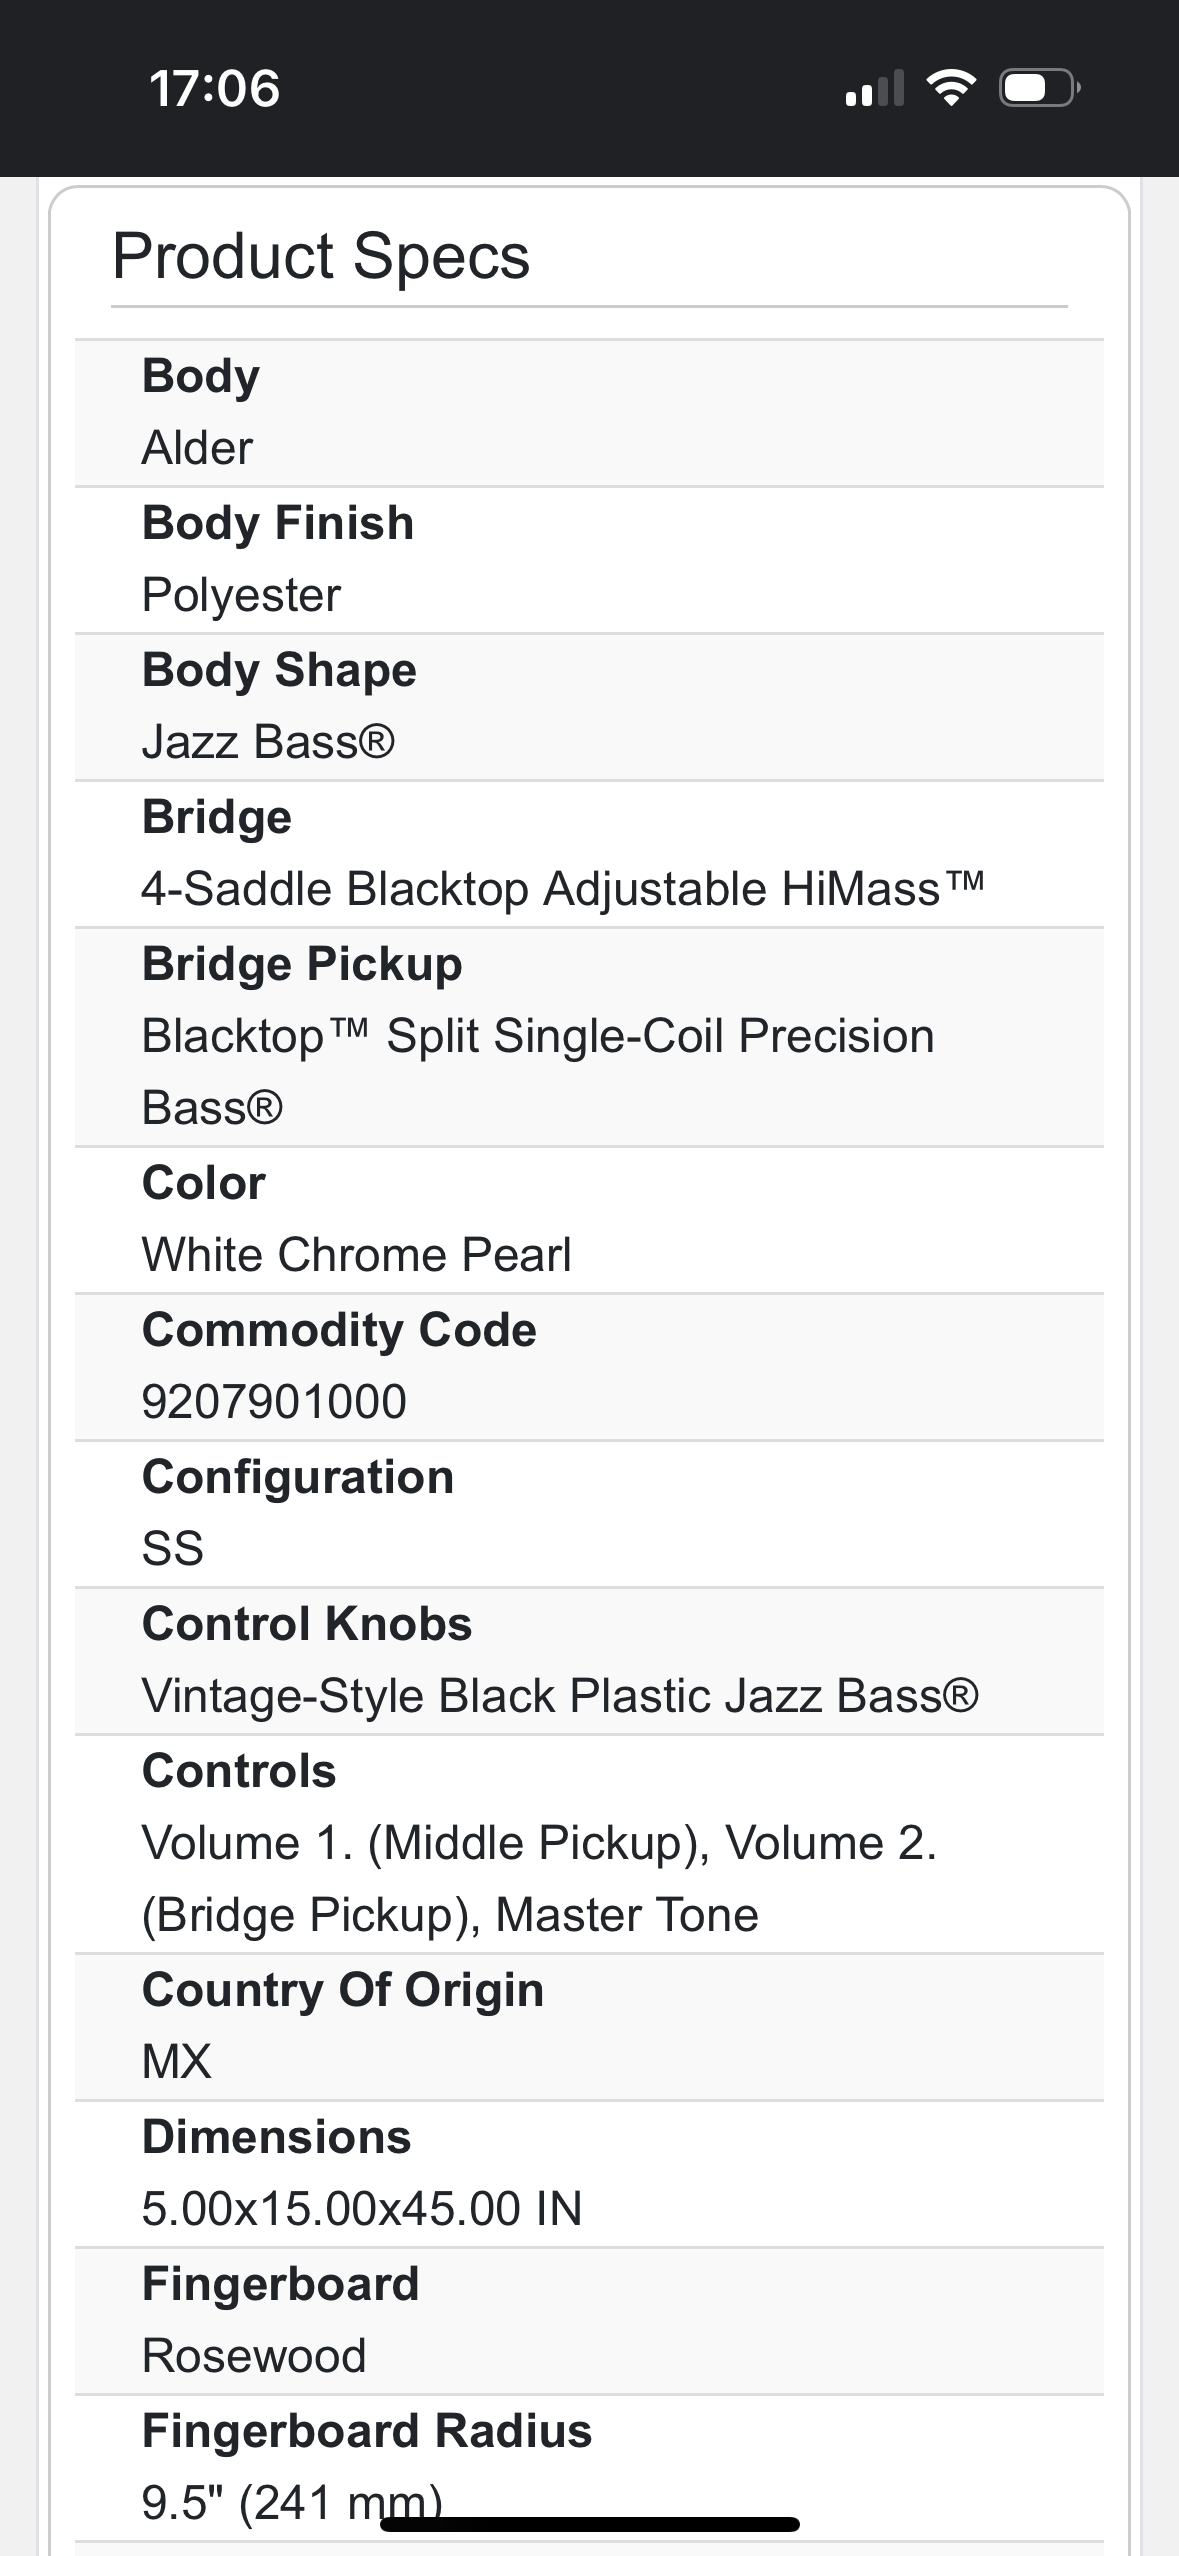Select the Controls description text
Viewport: 1179px width, 2556px height.
coord(538,1879)
